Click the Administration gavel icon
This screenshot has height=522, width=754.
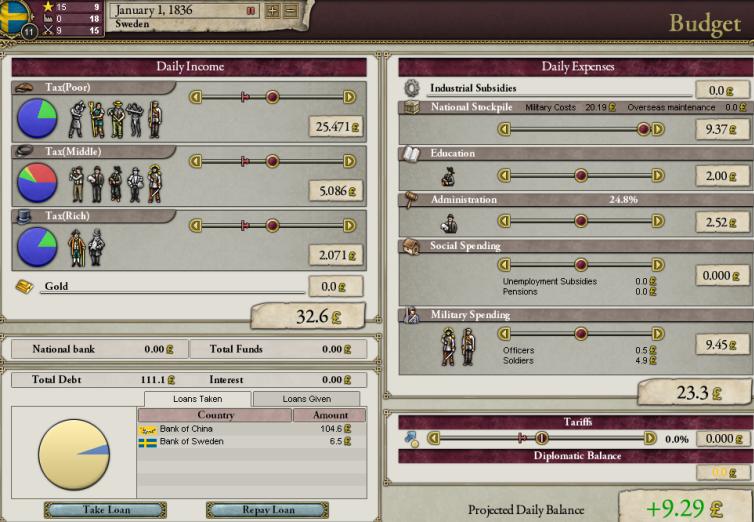411,199
